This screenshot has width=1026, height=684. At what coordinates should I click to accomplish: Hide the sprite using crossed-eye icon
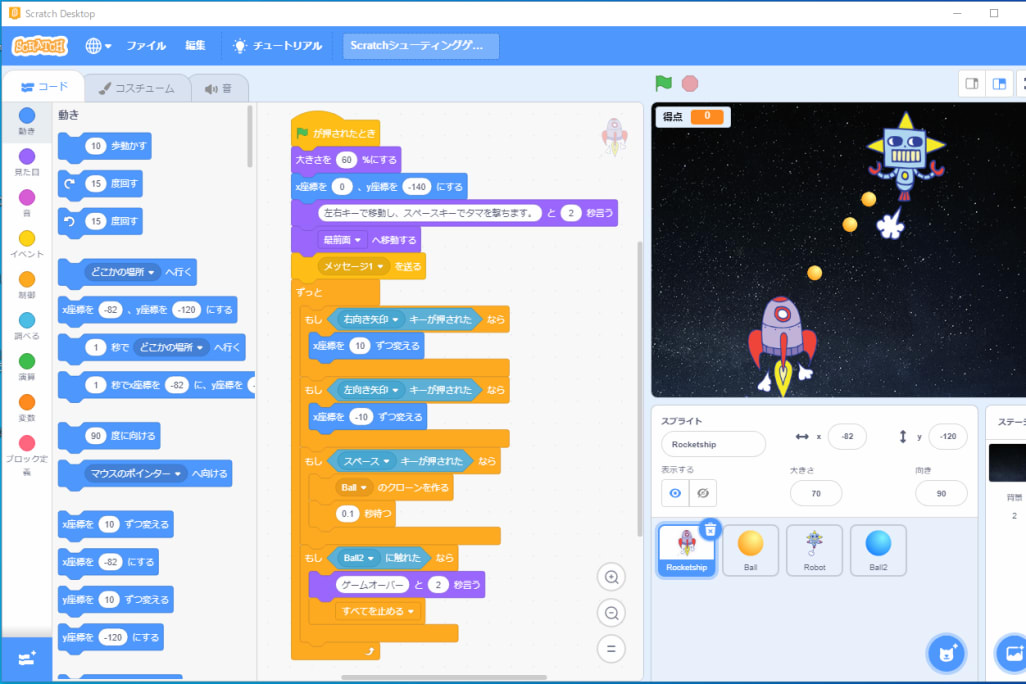[x=703, y=493]
